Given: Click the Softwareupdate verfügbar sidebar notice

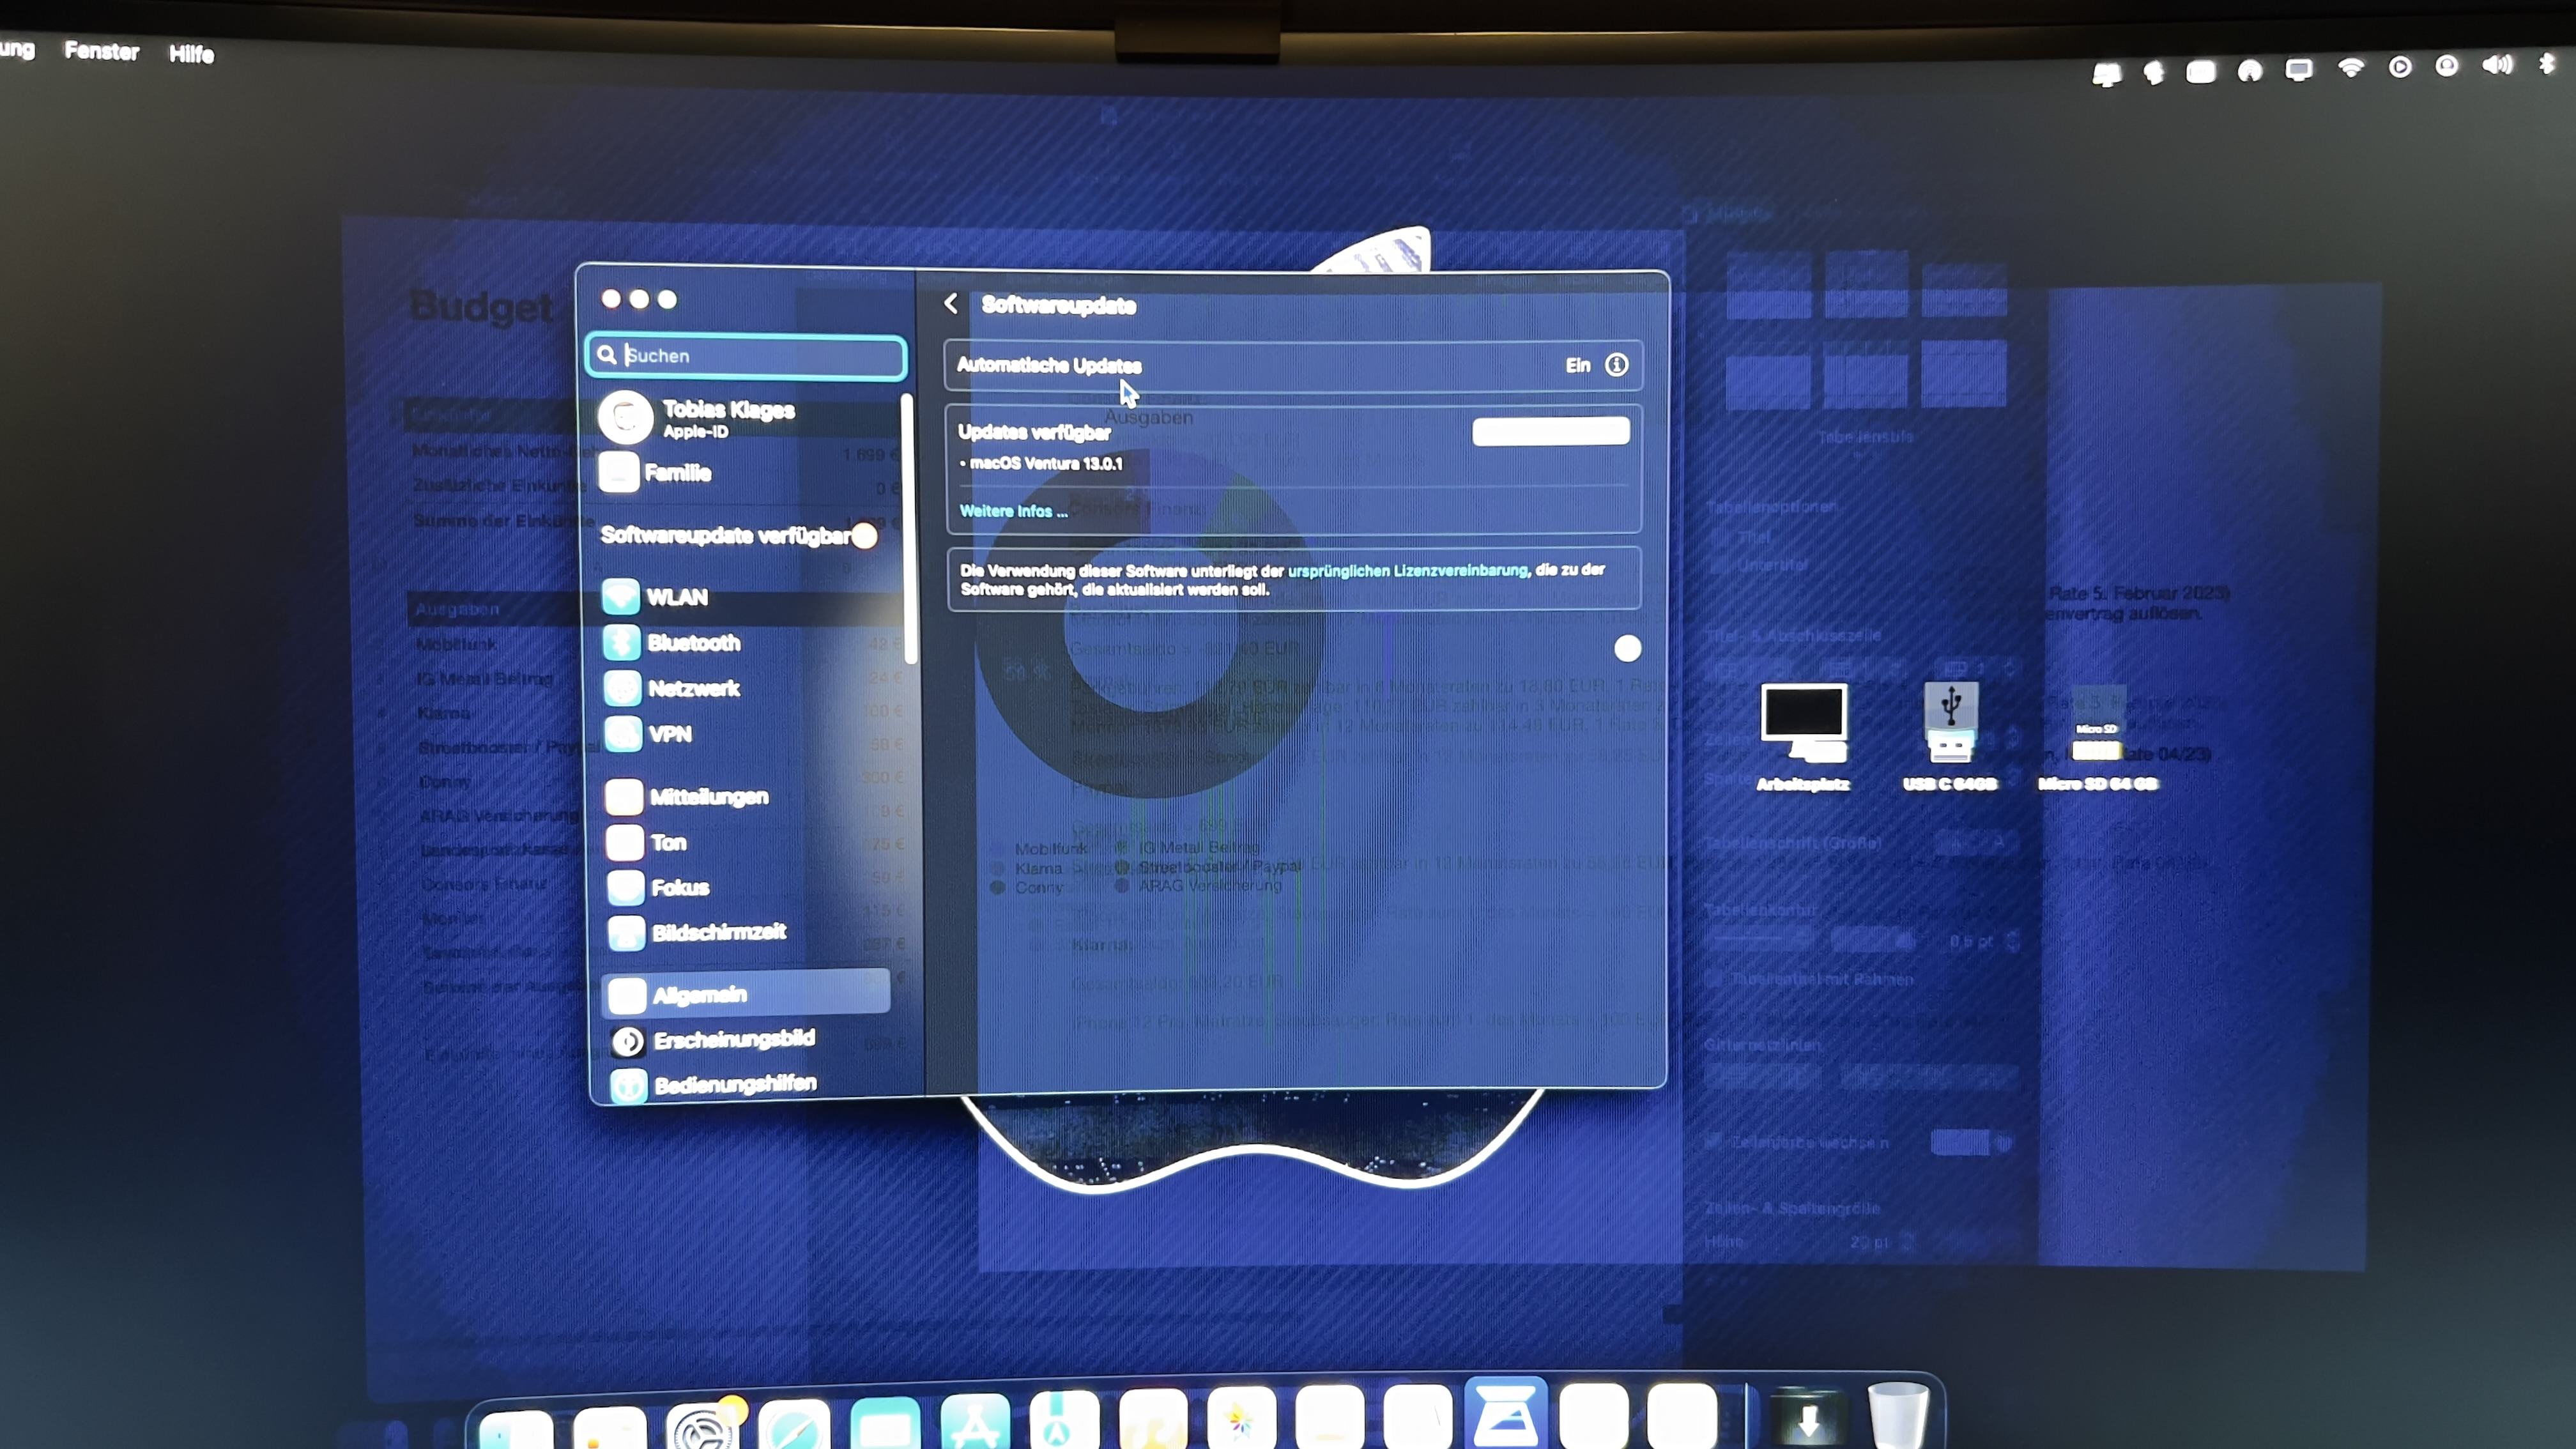Looking at the screenshot, I should 740,536.
